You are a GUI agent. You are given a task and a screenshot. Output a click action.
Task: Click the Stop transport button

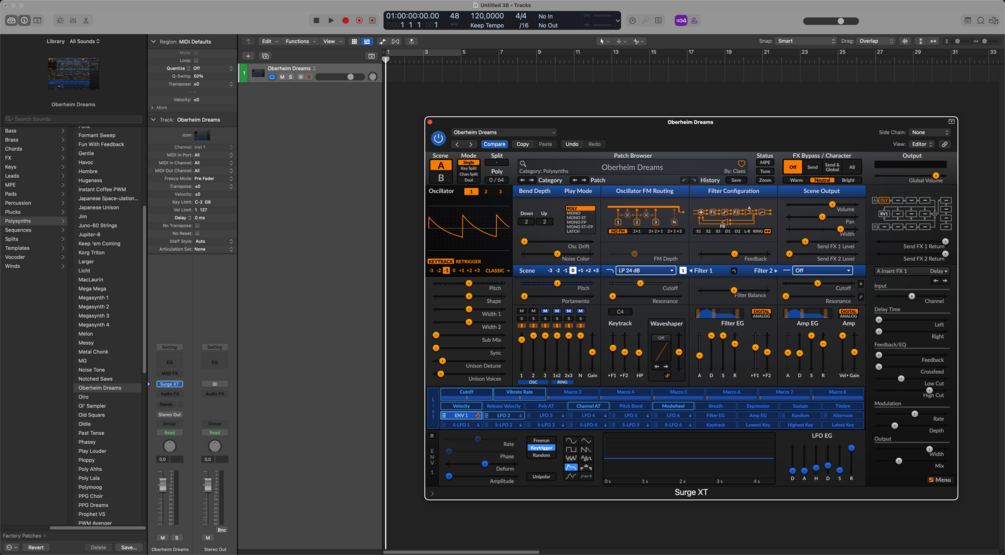(316, 21)
